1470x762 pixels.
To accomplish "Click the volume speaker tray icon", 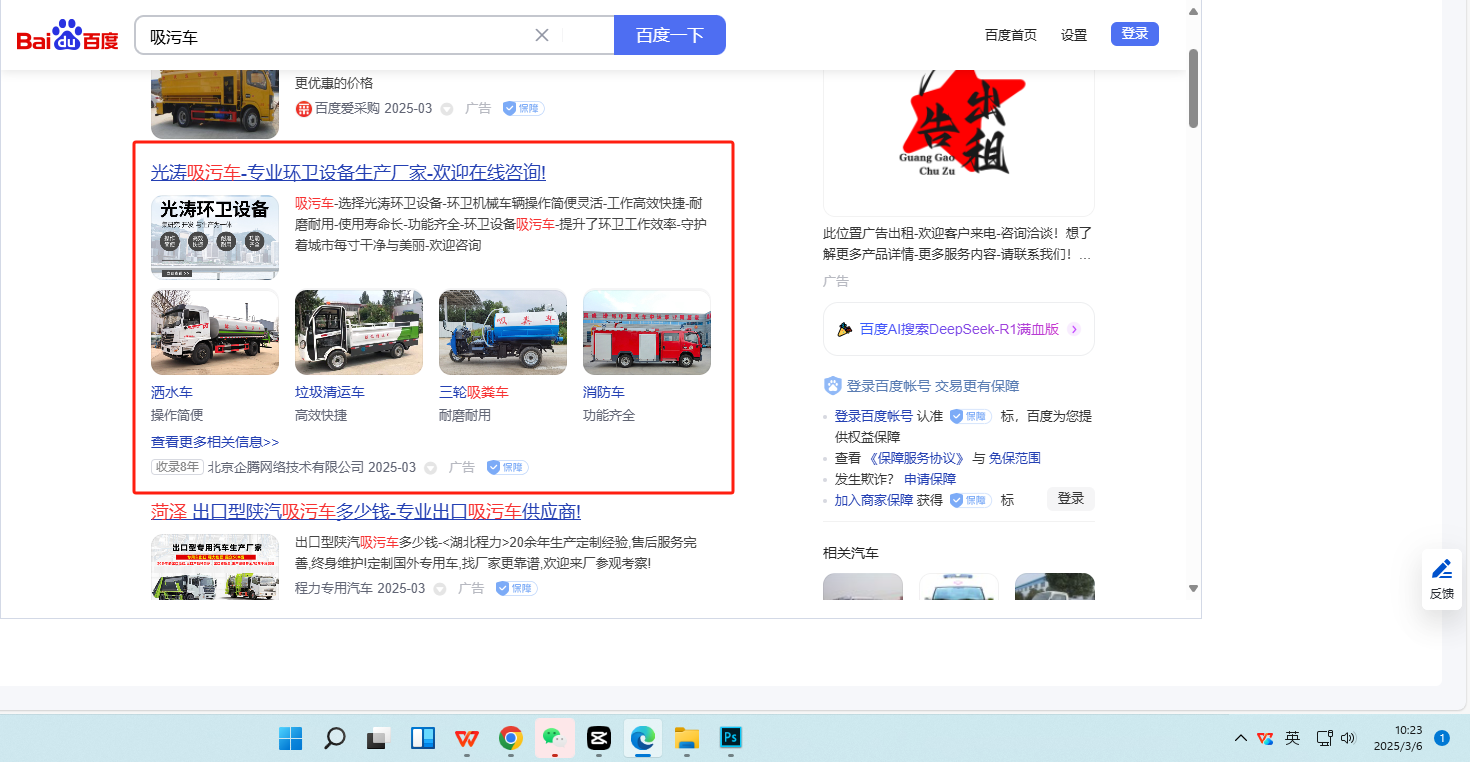I will [x=1348, y=739].
